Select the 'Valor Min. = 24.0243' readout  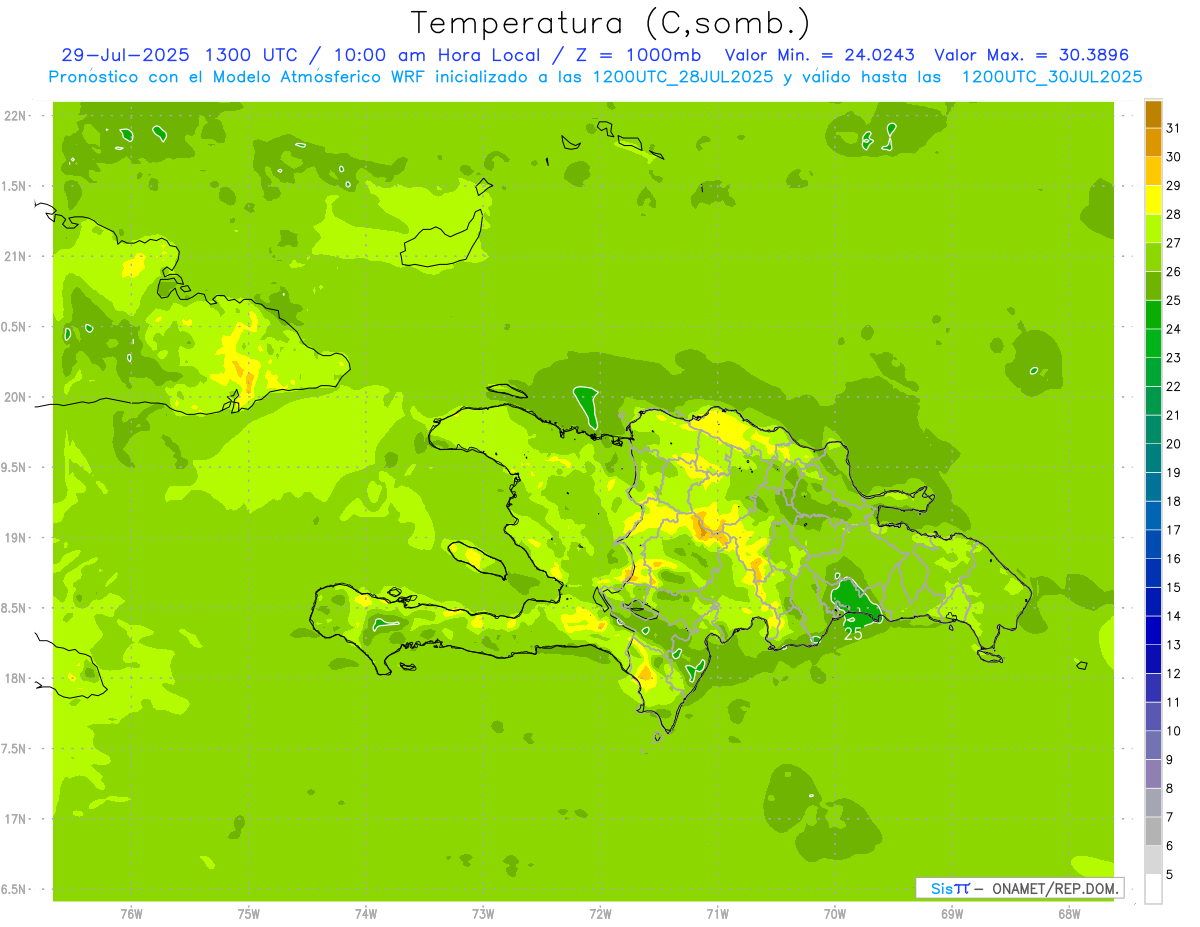point(820,55)
